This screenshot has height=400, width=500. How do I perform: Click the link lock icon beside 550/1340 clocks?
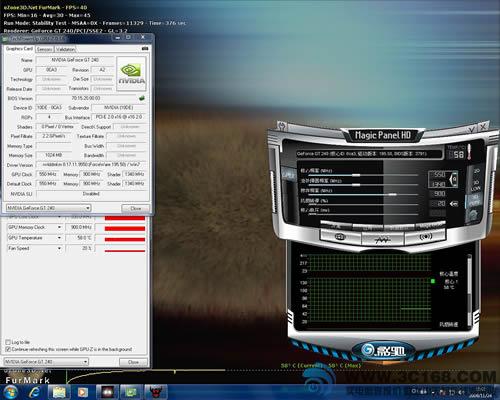[453, 179]
